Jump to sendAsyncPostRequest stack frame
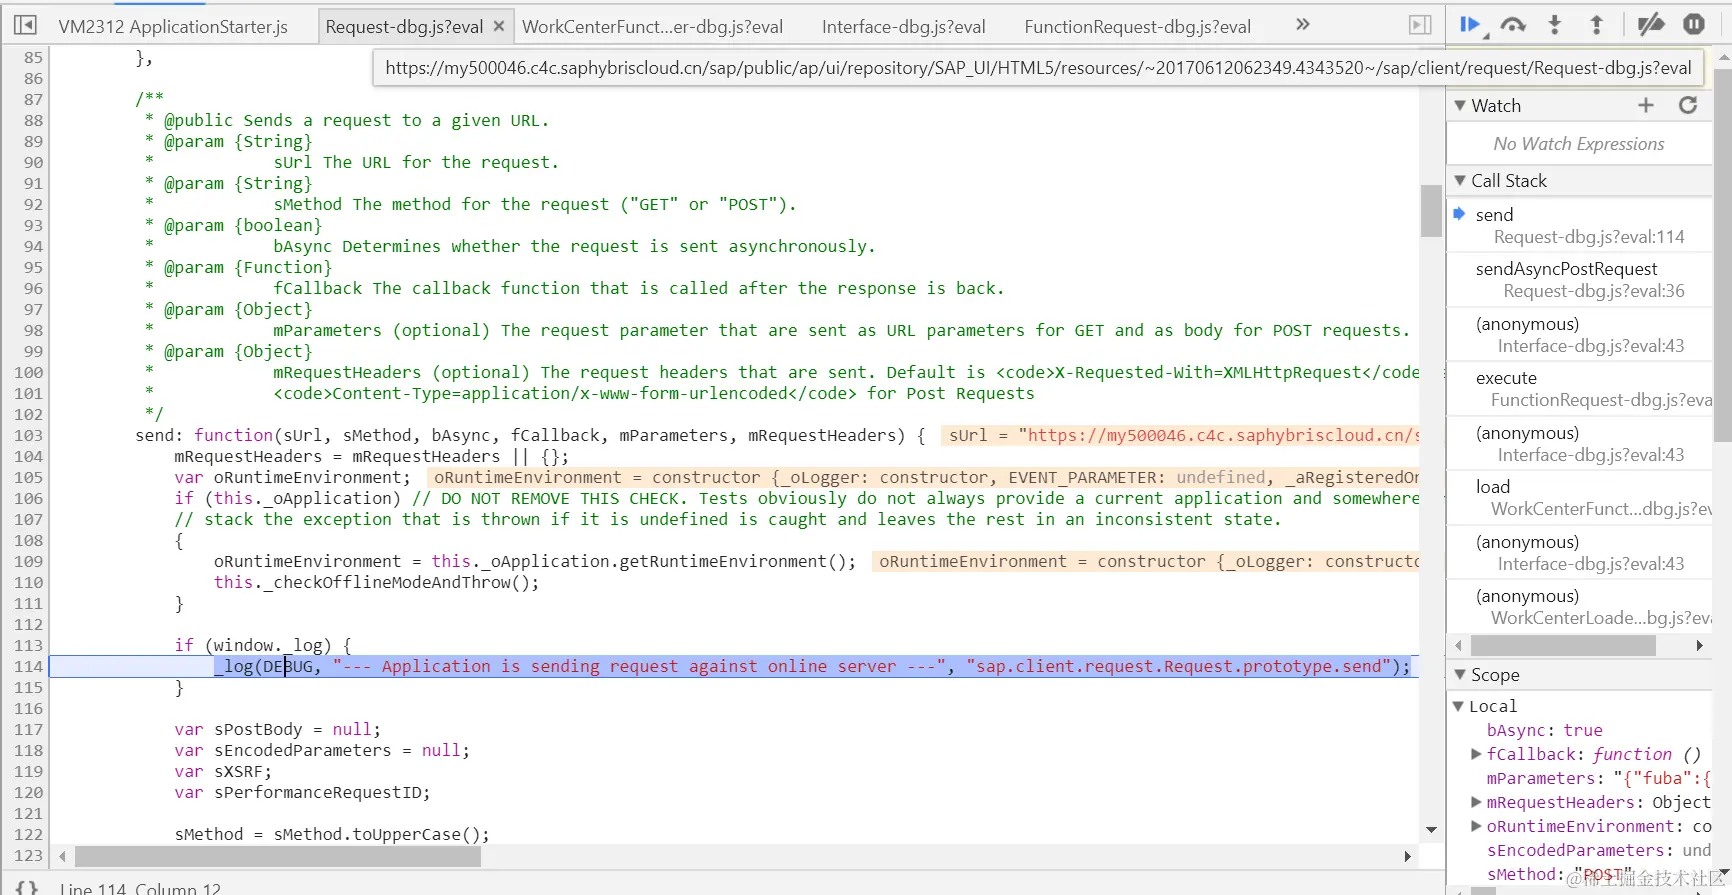The image size is (1732, 895). click(1580, 279)
